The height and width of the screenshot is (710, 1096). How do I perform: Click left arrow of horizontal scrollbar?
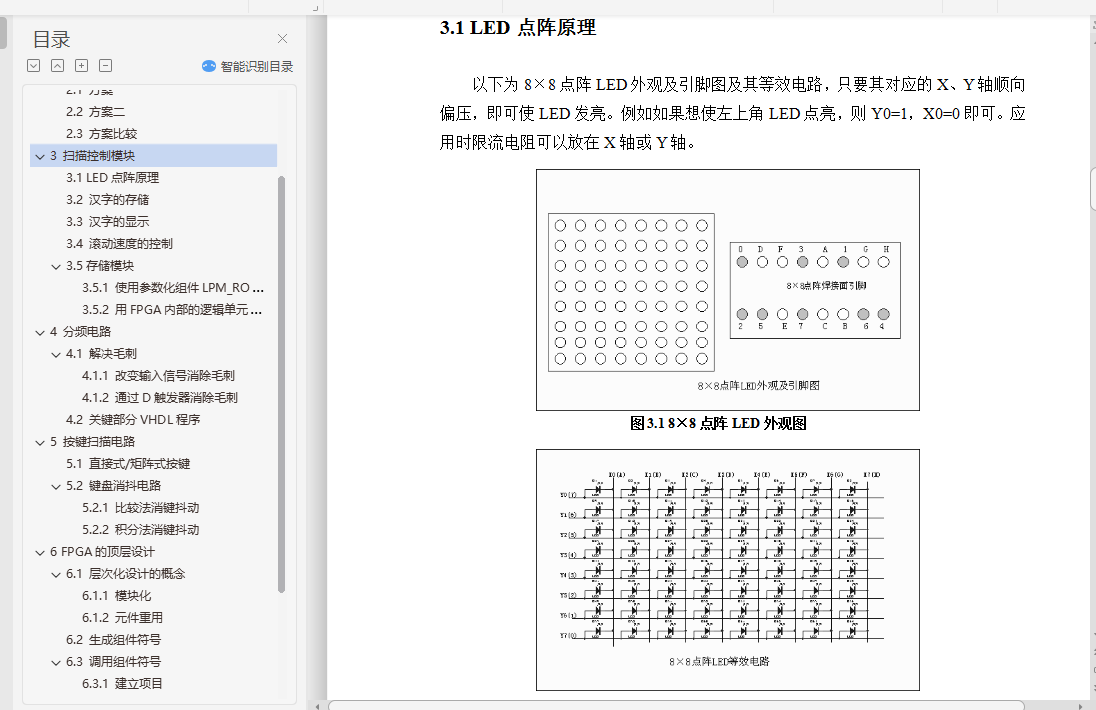point(318,706)
